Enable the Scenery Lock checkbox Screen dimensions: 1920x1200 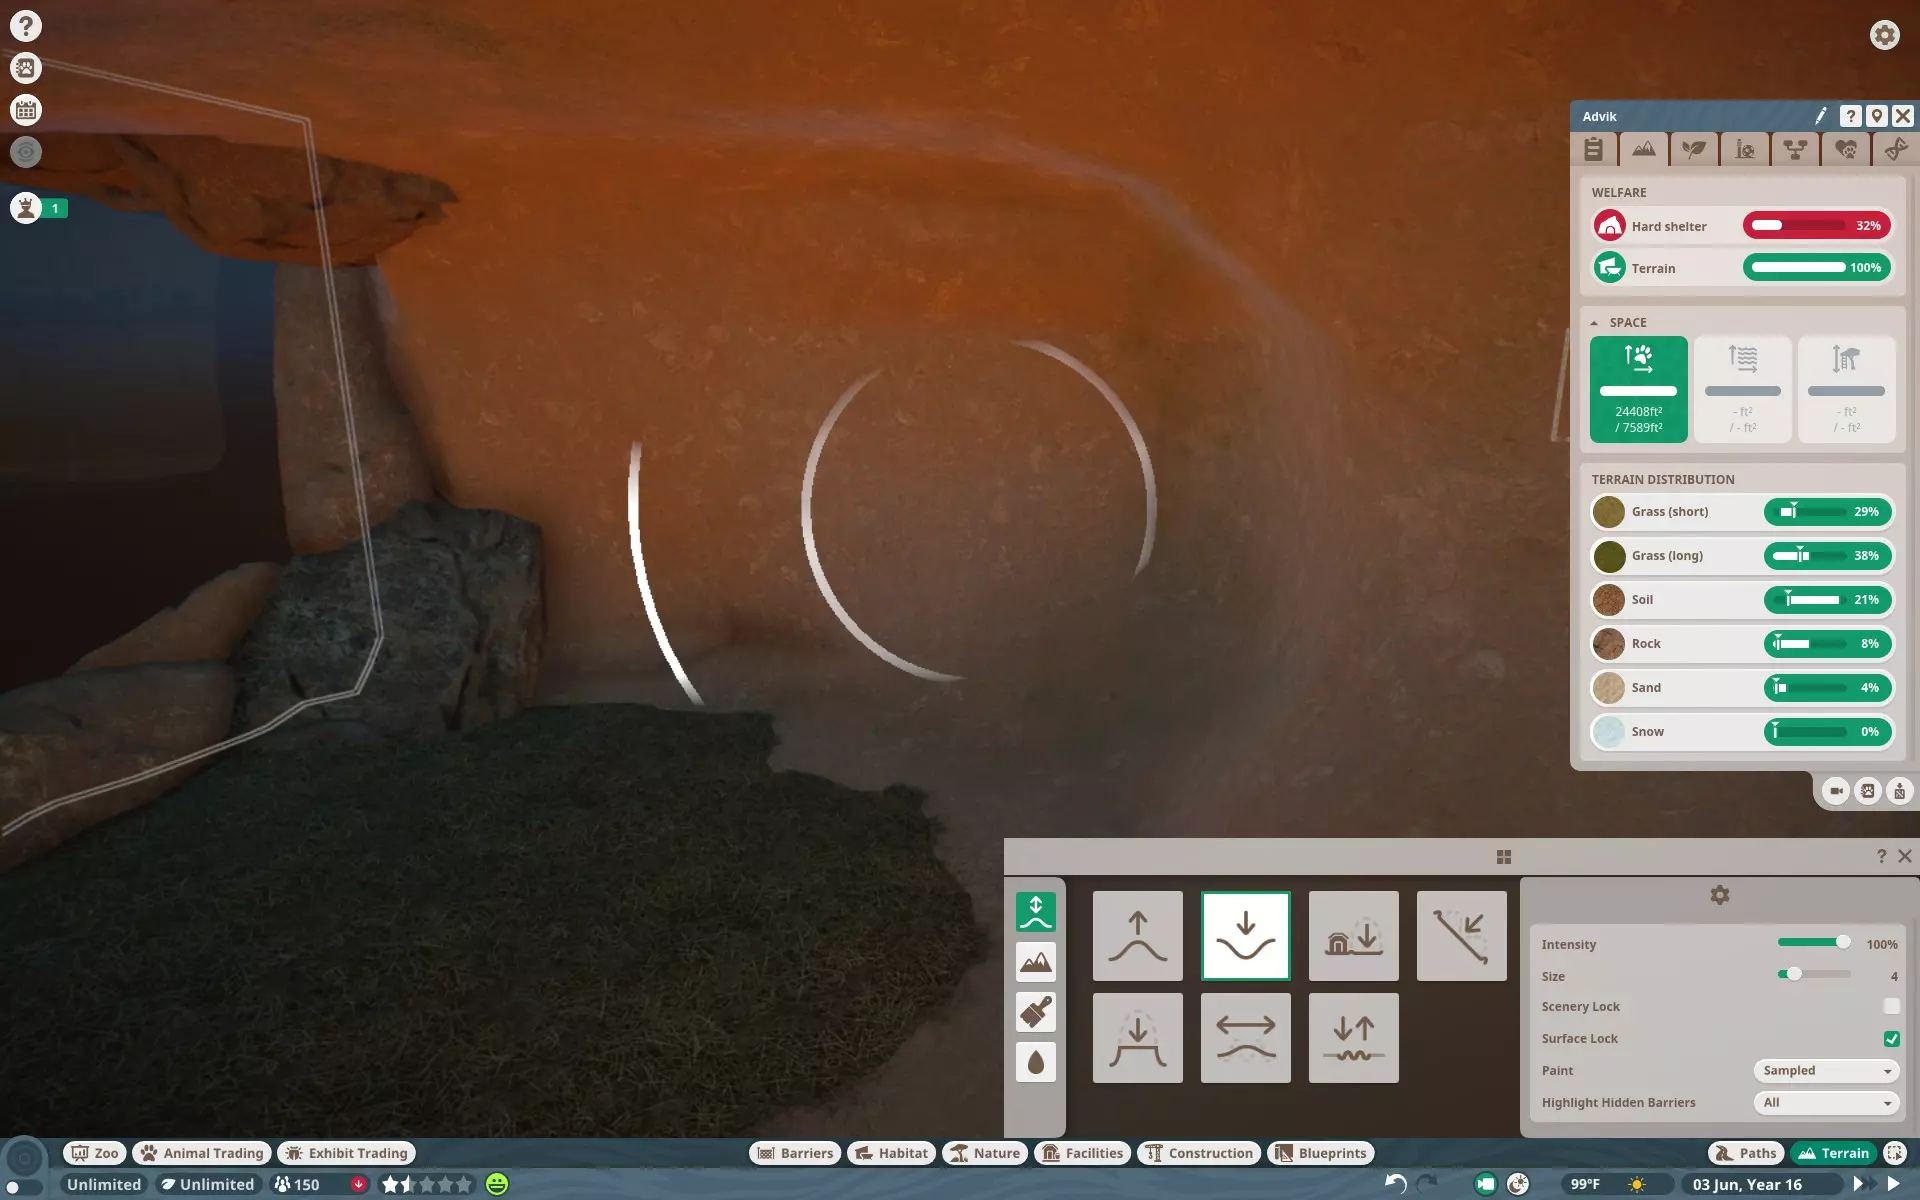(x=1891, y=1006)
